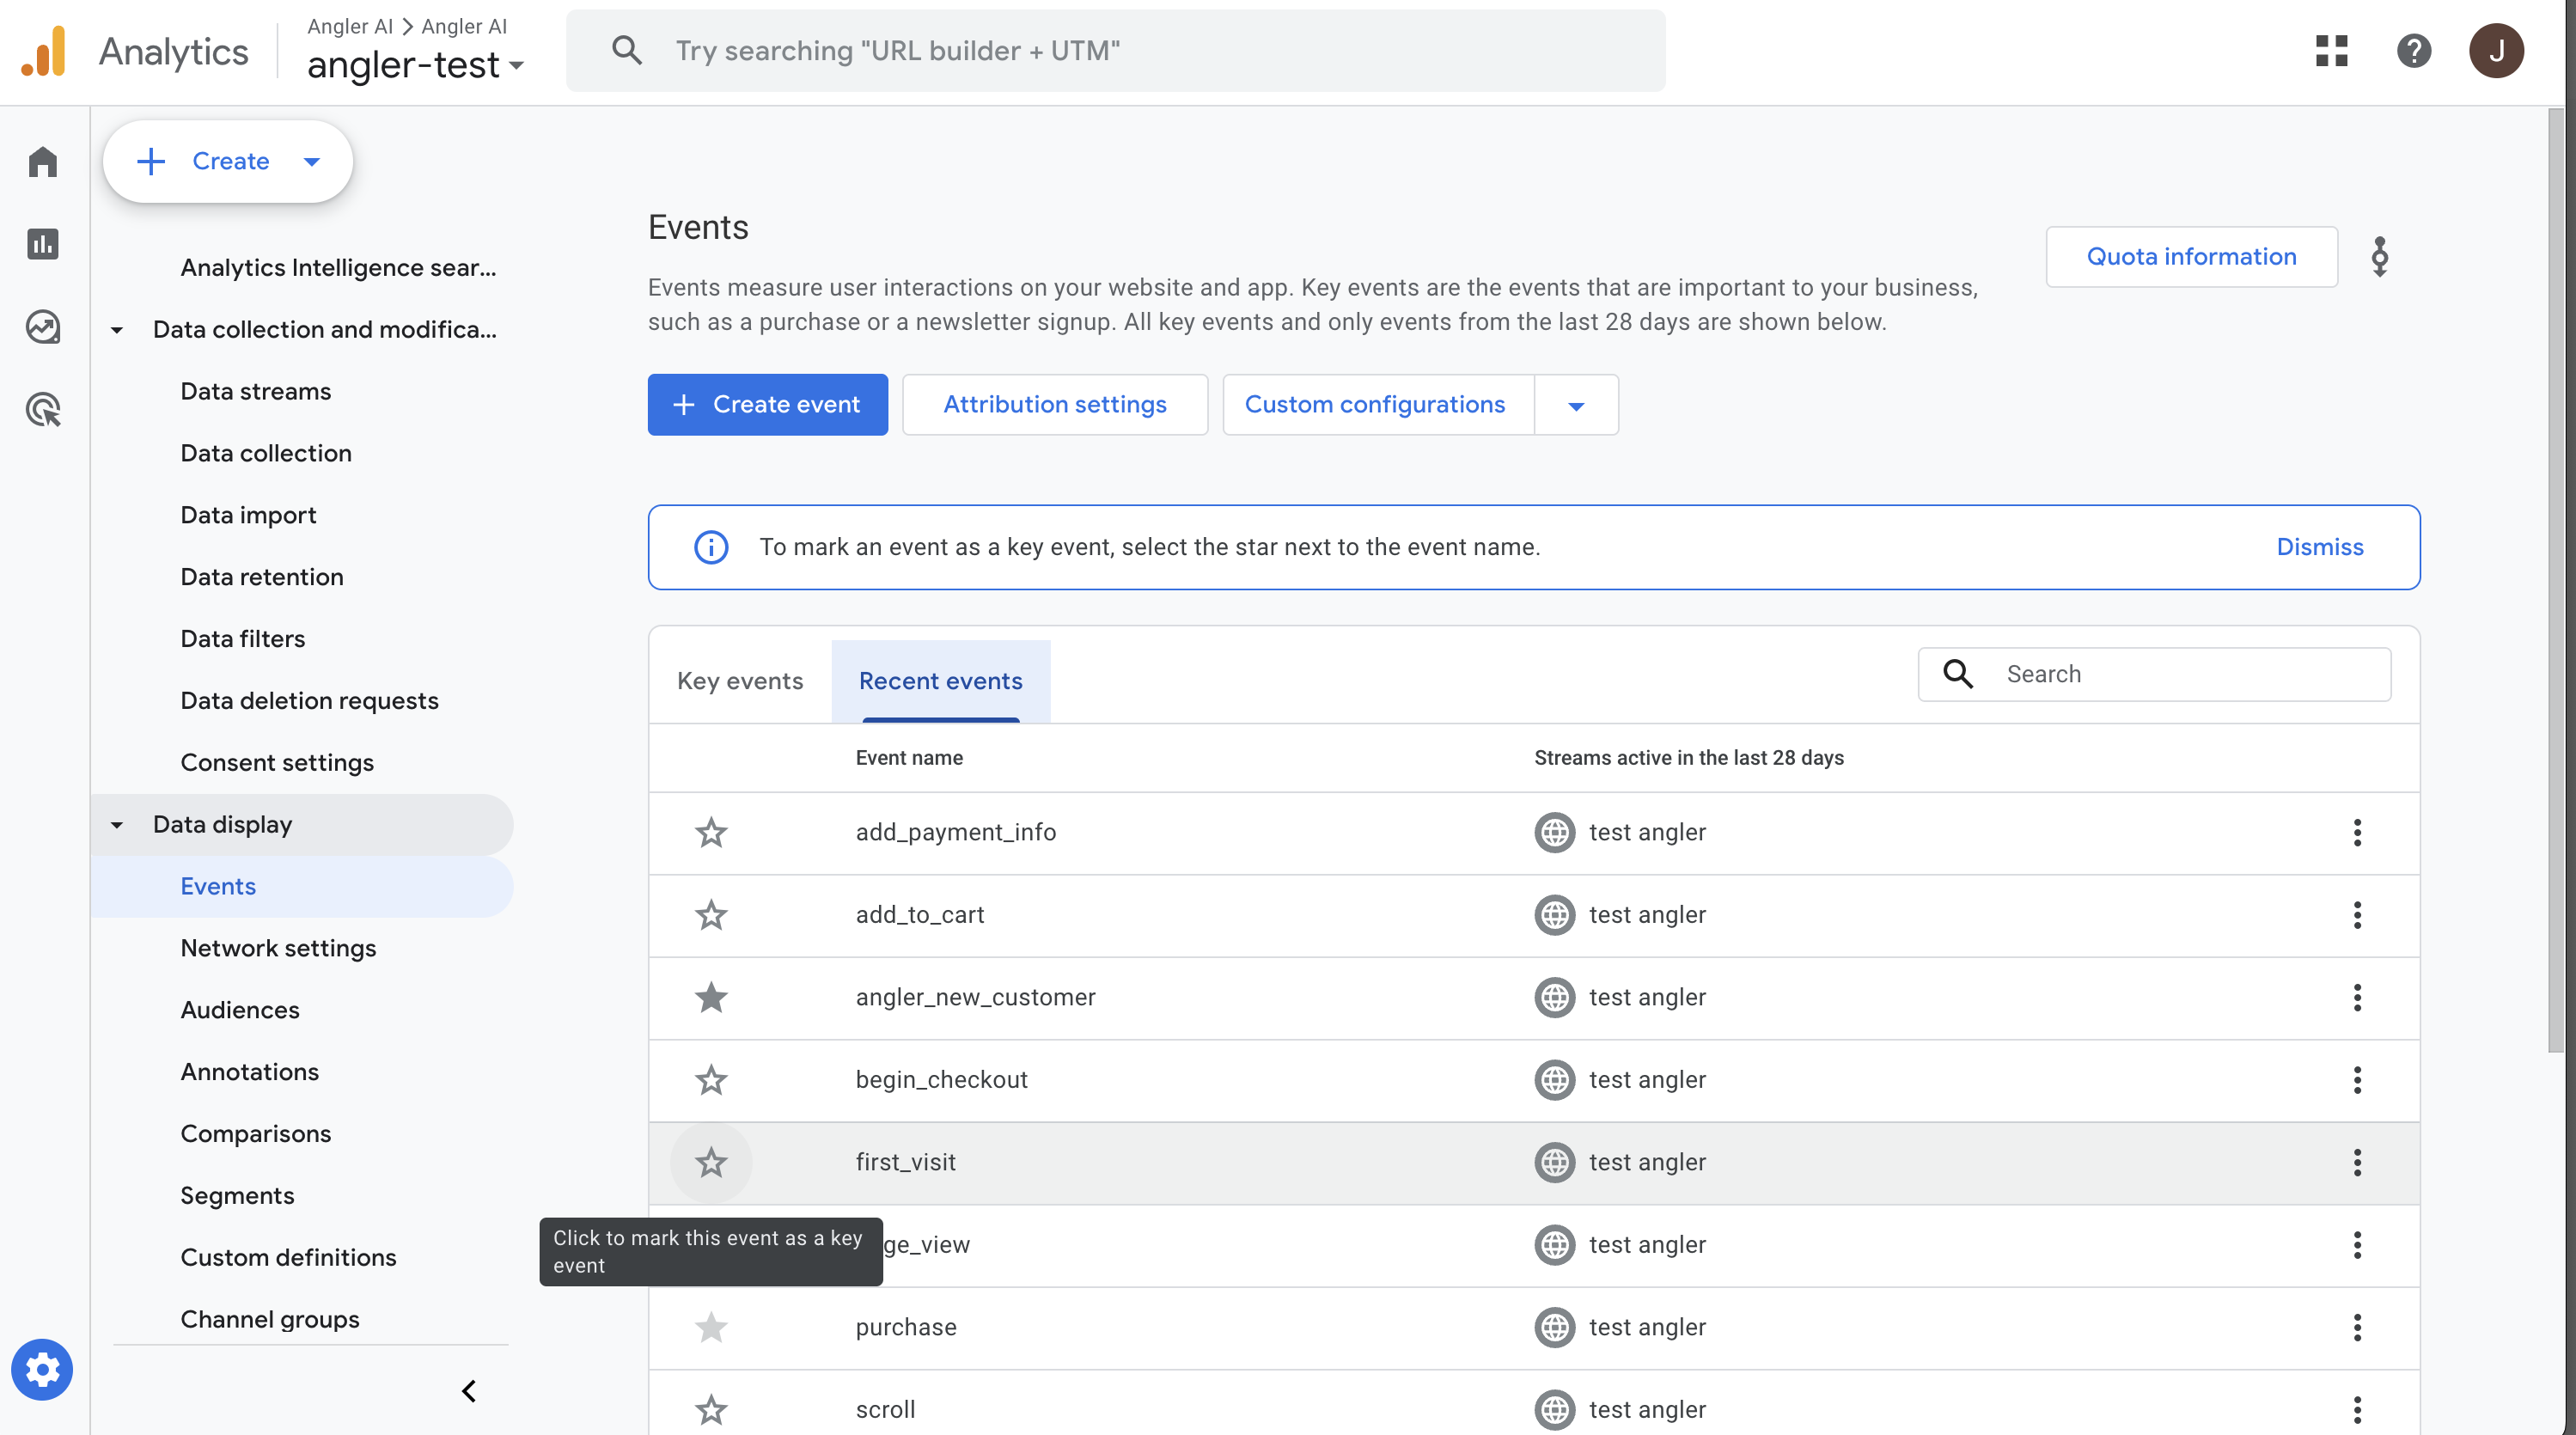Click the top Analytics search box
This screenshot has width=2576, height=1435.
pyautogui.click(x=1115, y=51)
